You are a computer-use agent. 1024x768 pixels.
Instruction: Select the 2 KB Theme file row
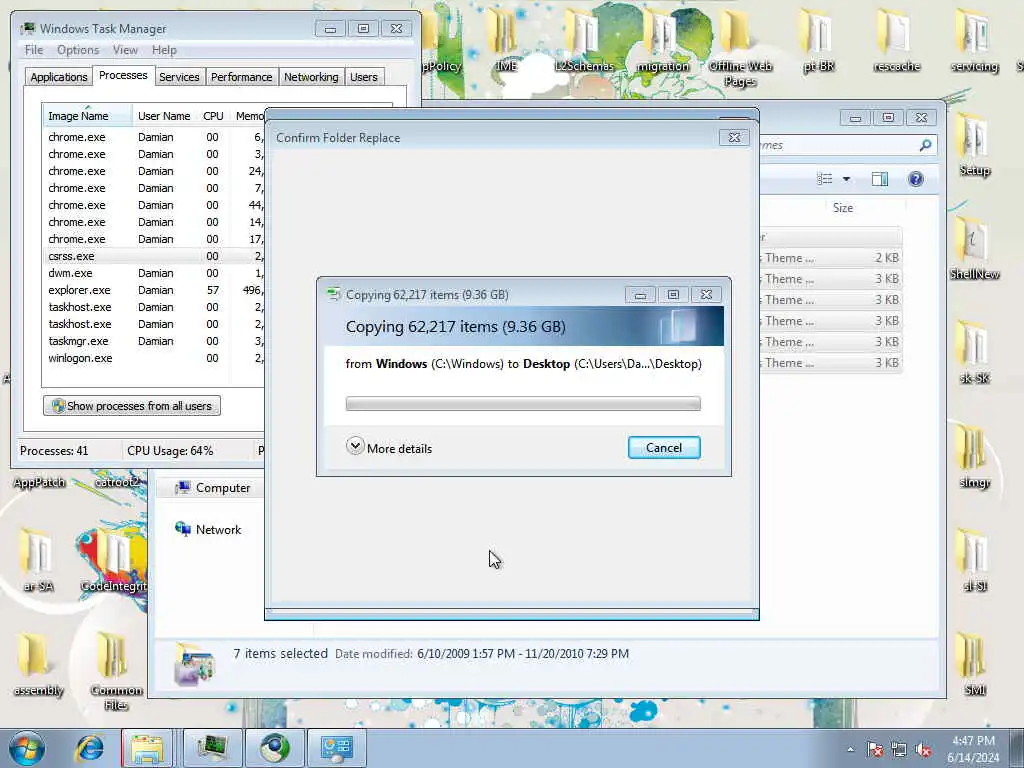(x=831, y=258)
